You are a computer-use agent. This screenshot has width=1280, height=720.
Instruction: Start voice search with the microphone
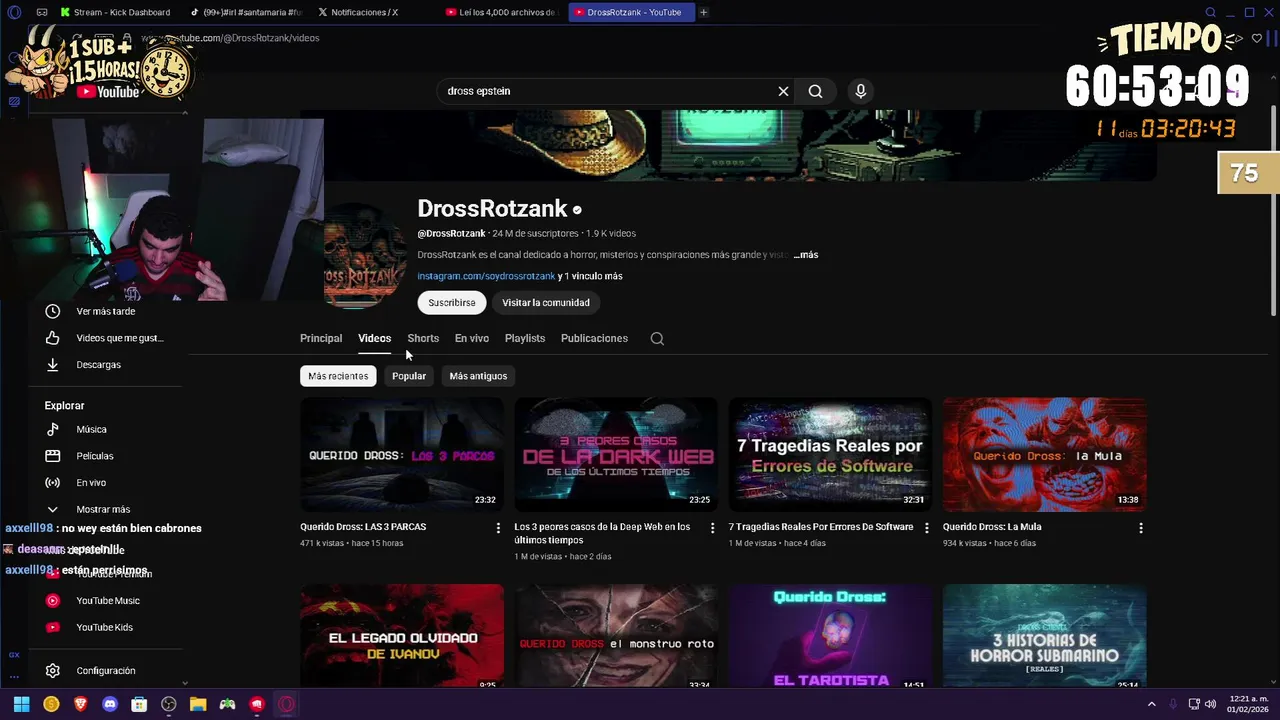tap(860, 91)
